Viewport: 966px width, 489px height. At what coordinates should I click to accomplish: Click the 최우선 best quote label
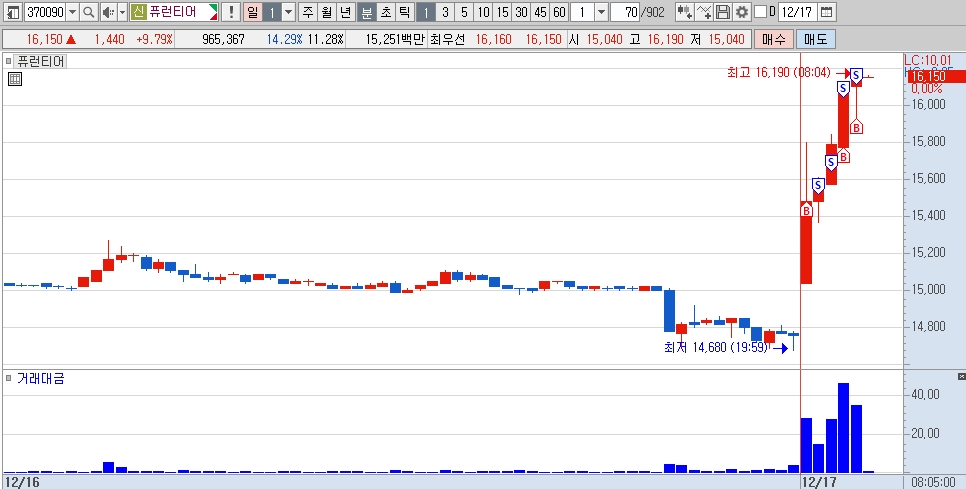tap(447, 39)
